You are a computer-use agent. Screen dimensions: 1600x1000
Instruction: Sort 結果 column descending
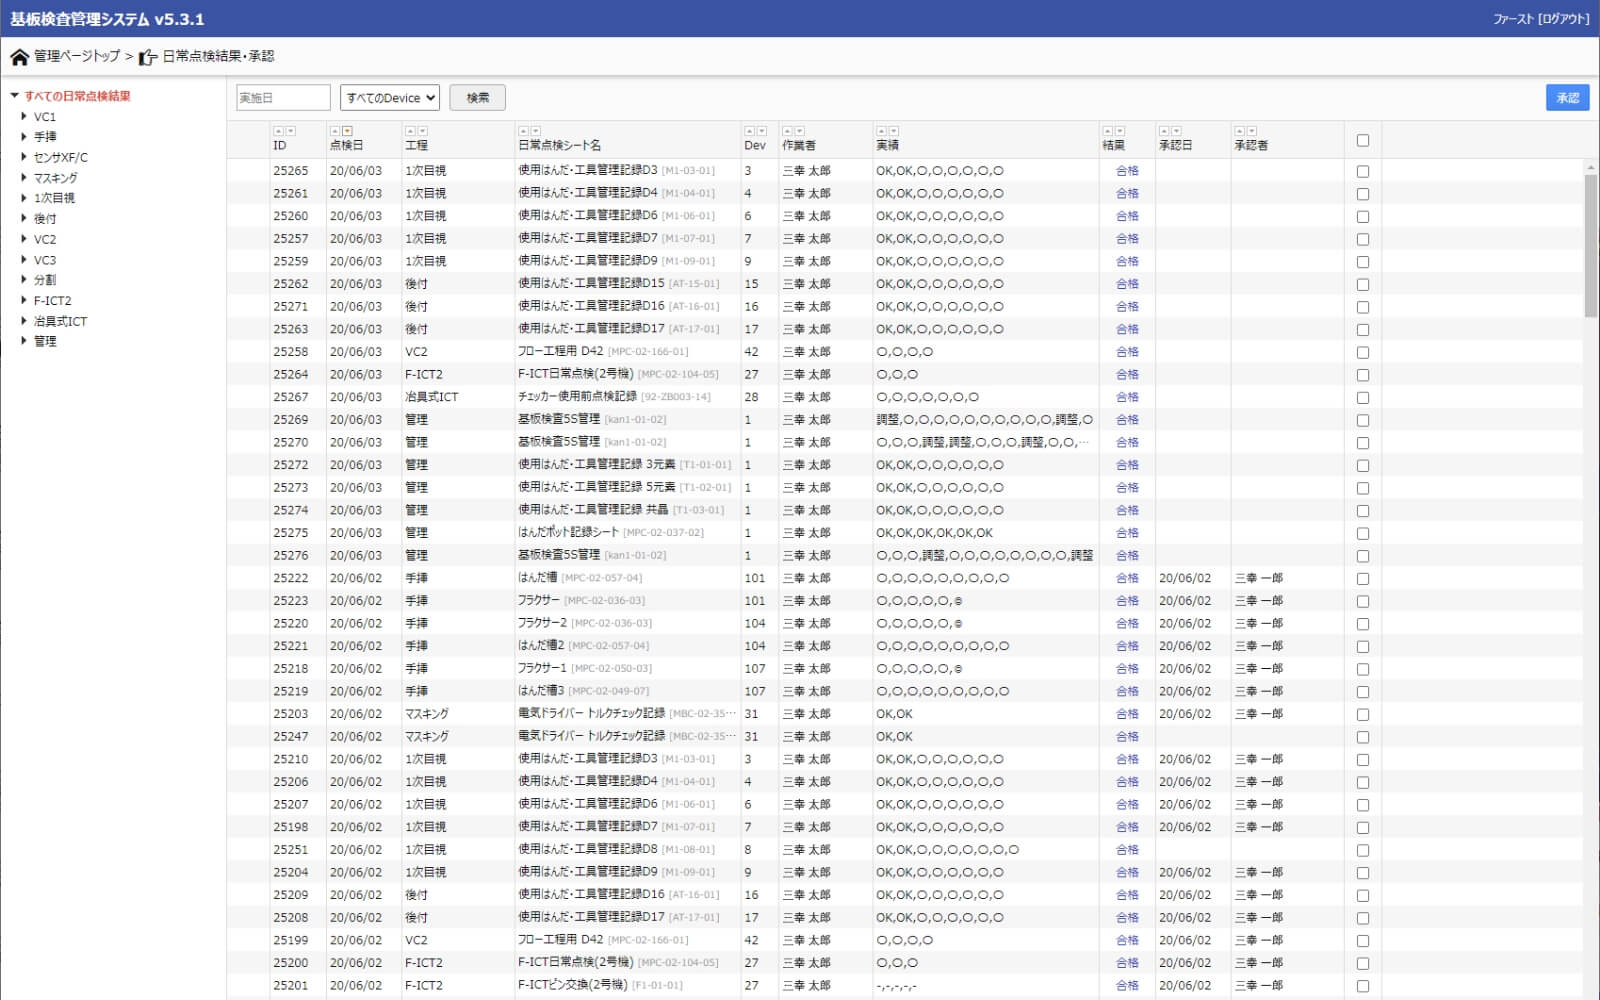coord(1120,131)
